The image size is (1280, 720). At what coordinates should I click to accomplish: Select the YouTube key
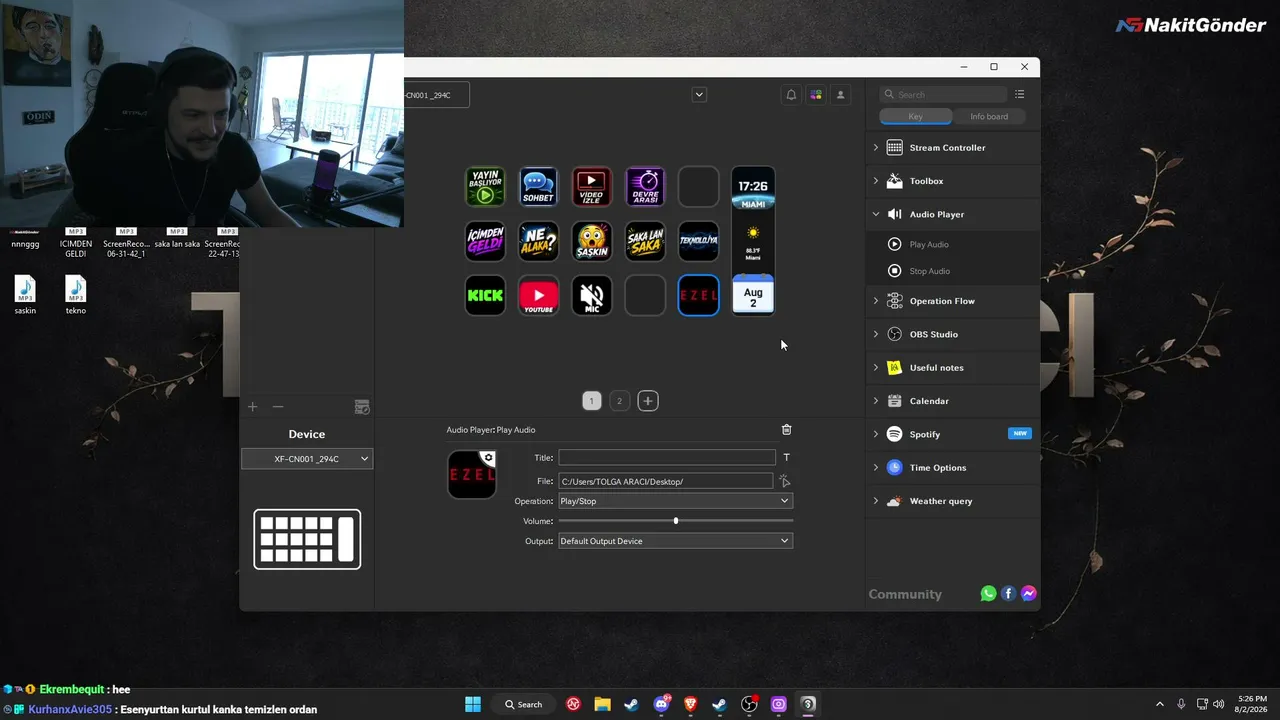point(538,295)
